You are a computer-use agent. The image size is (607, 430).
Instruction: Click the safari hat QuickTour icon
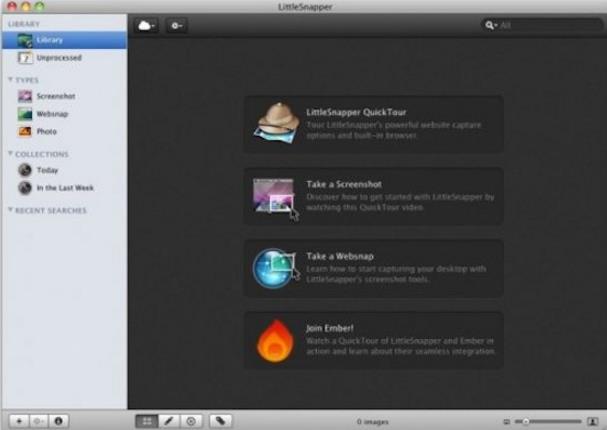(277, 123)
